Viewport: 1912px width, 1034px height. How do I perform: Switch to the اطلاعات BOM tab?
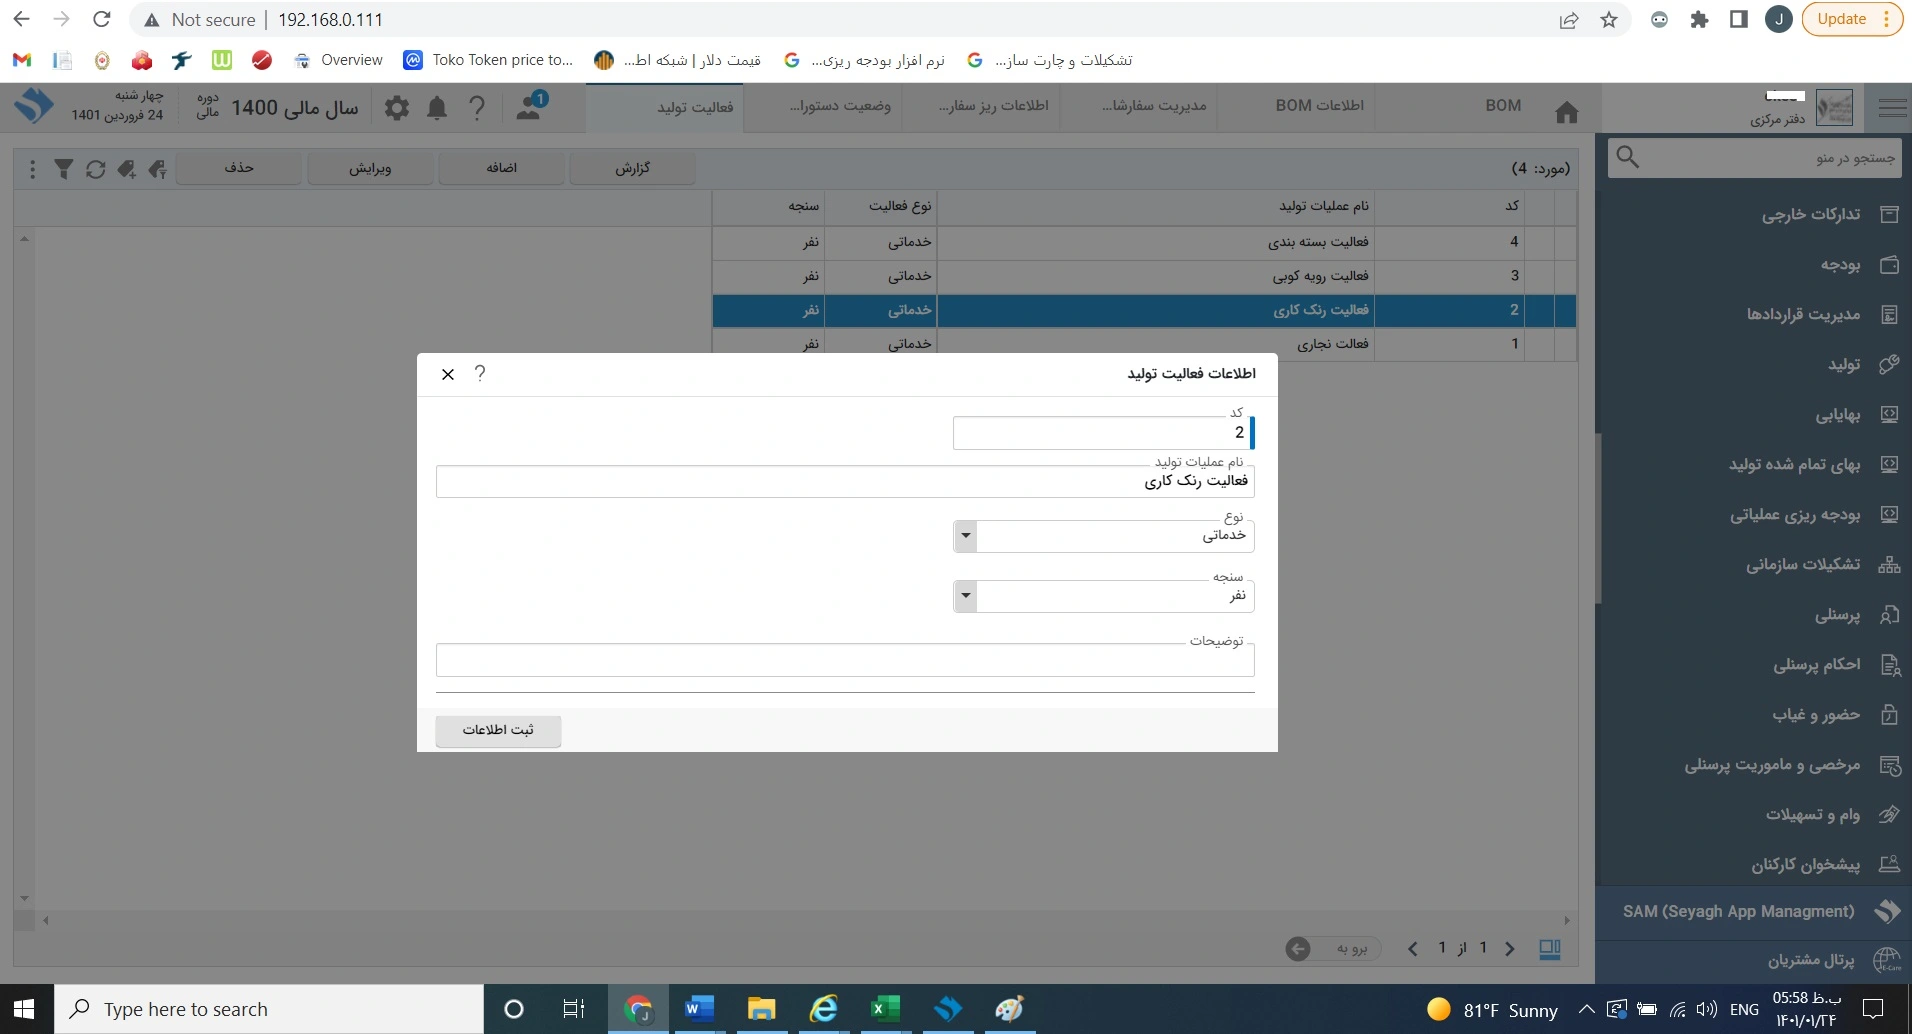(1319, 106)
